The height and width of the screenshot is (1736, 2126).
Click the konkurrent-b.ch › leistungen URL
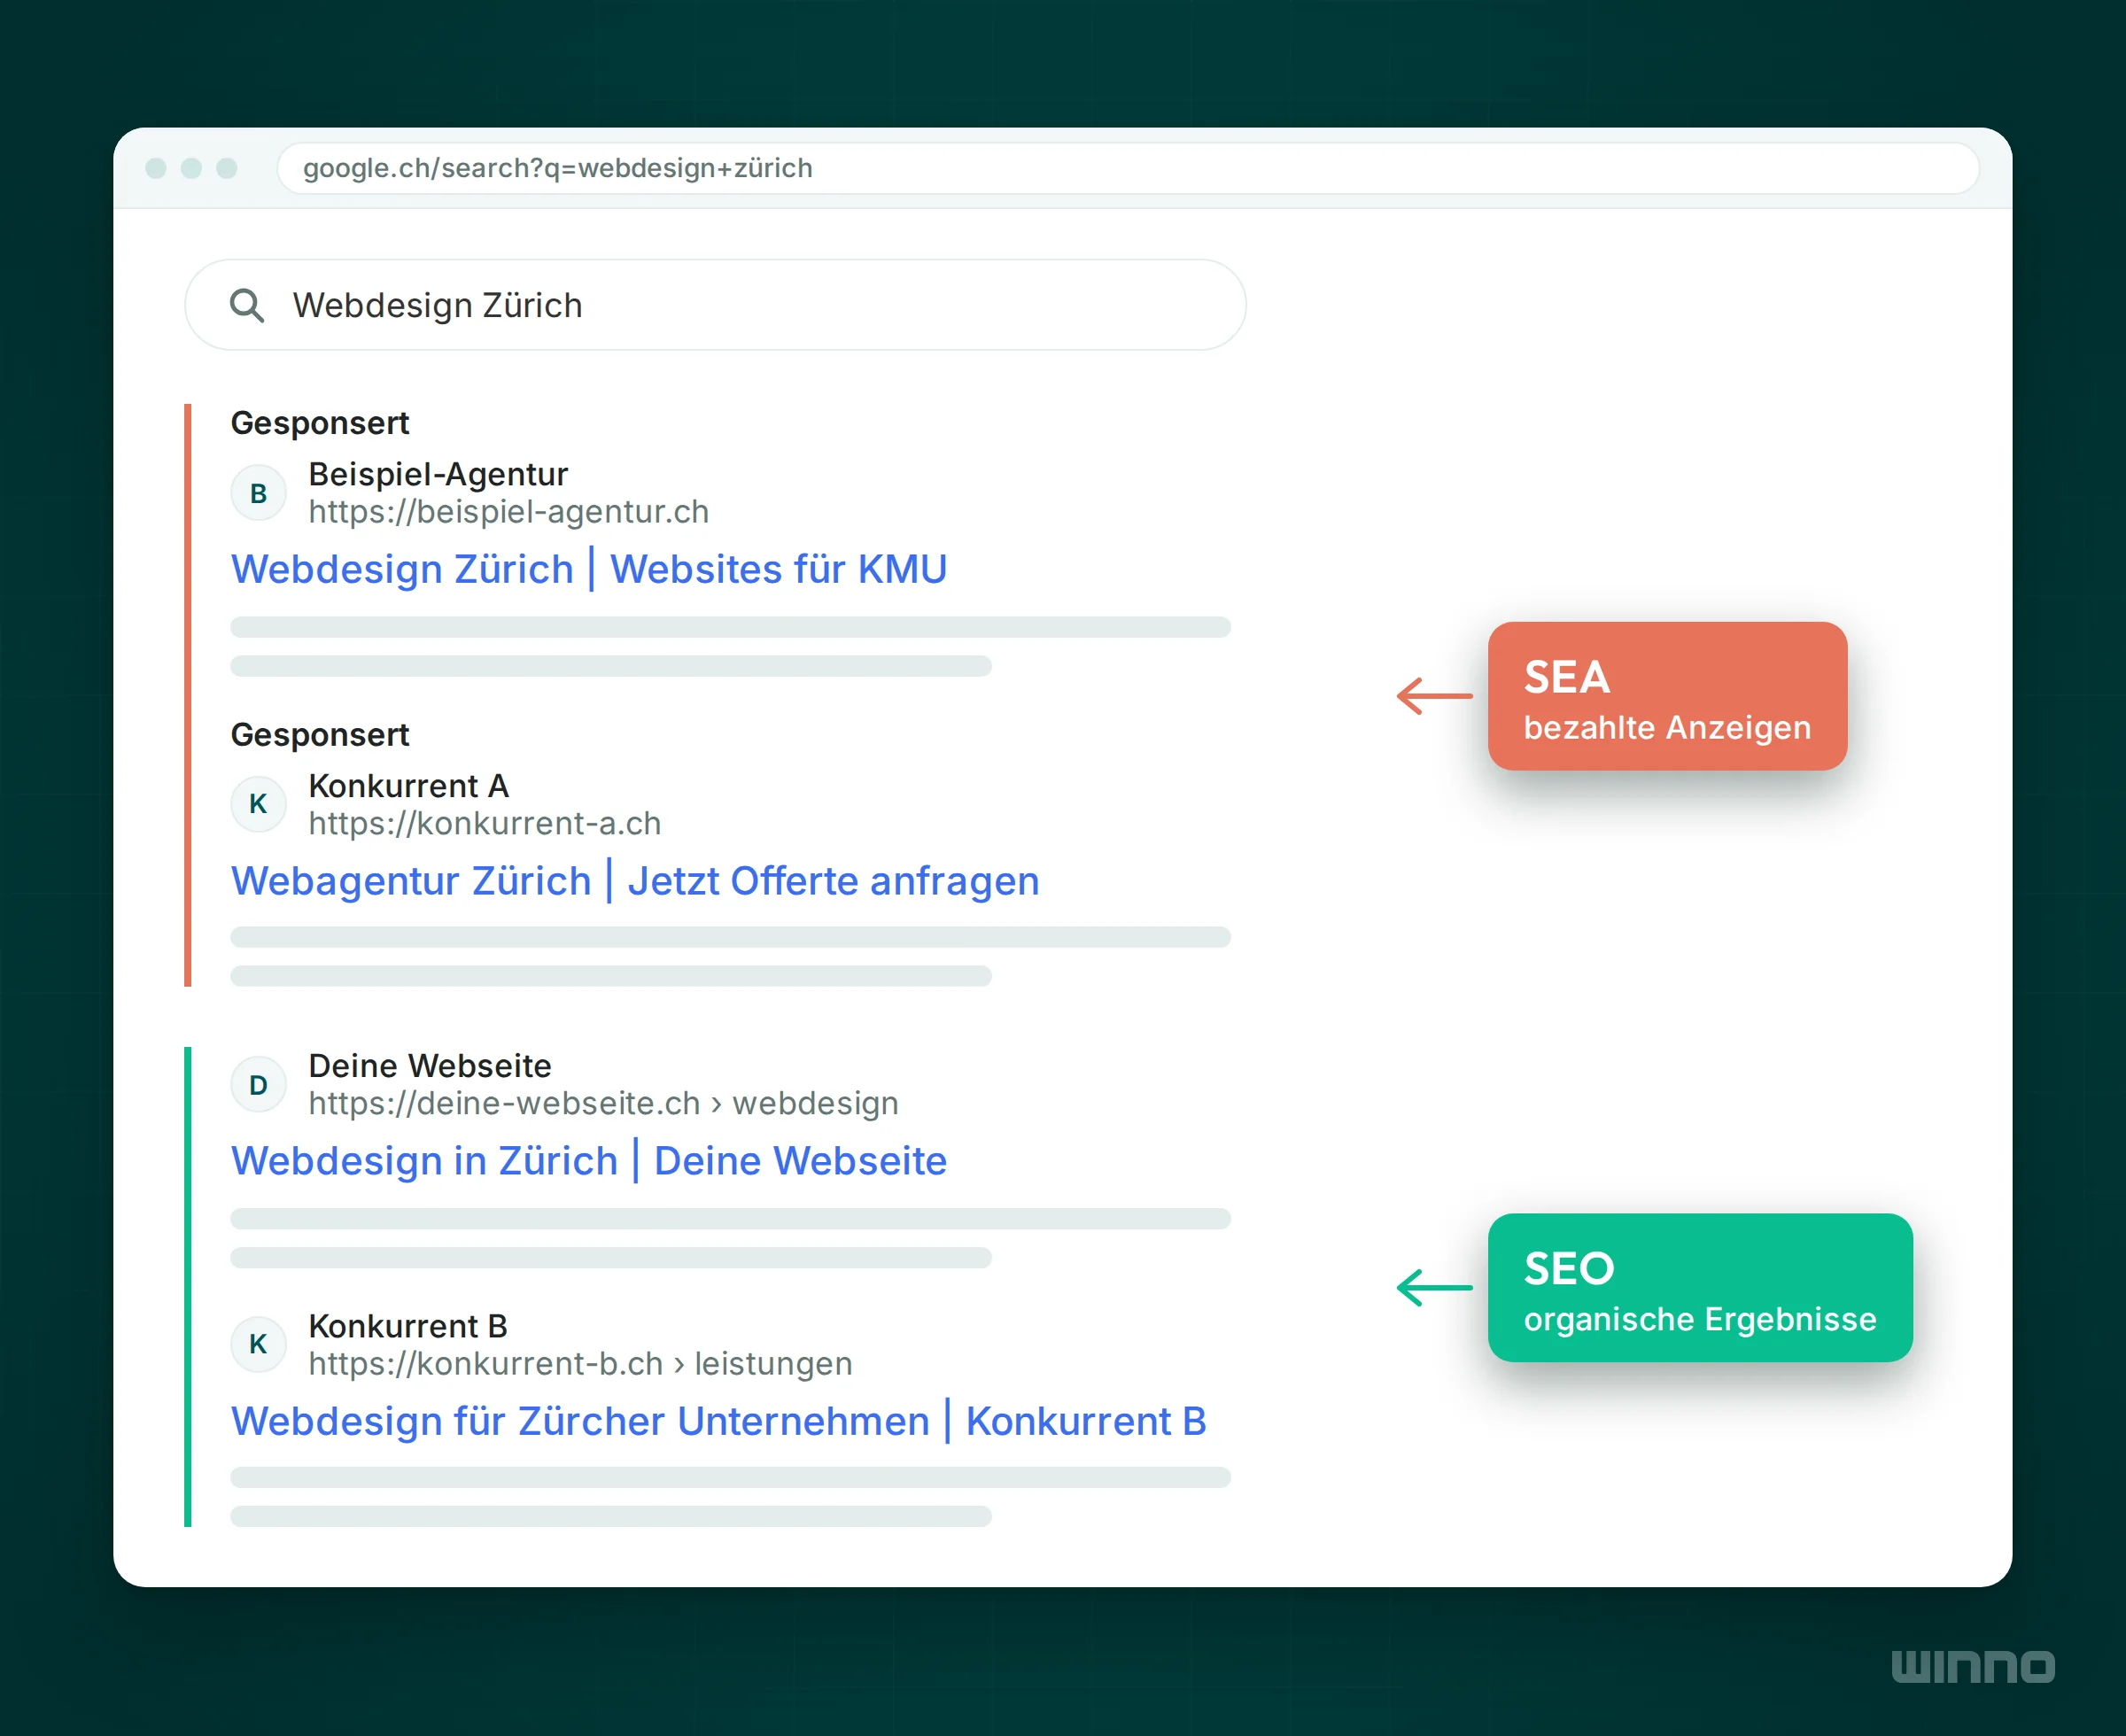(581, 1364)
